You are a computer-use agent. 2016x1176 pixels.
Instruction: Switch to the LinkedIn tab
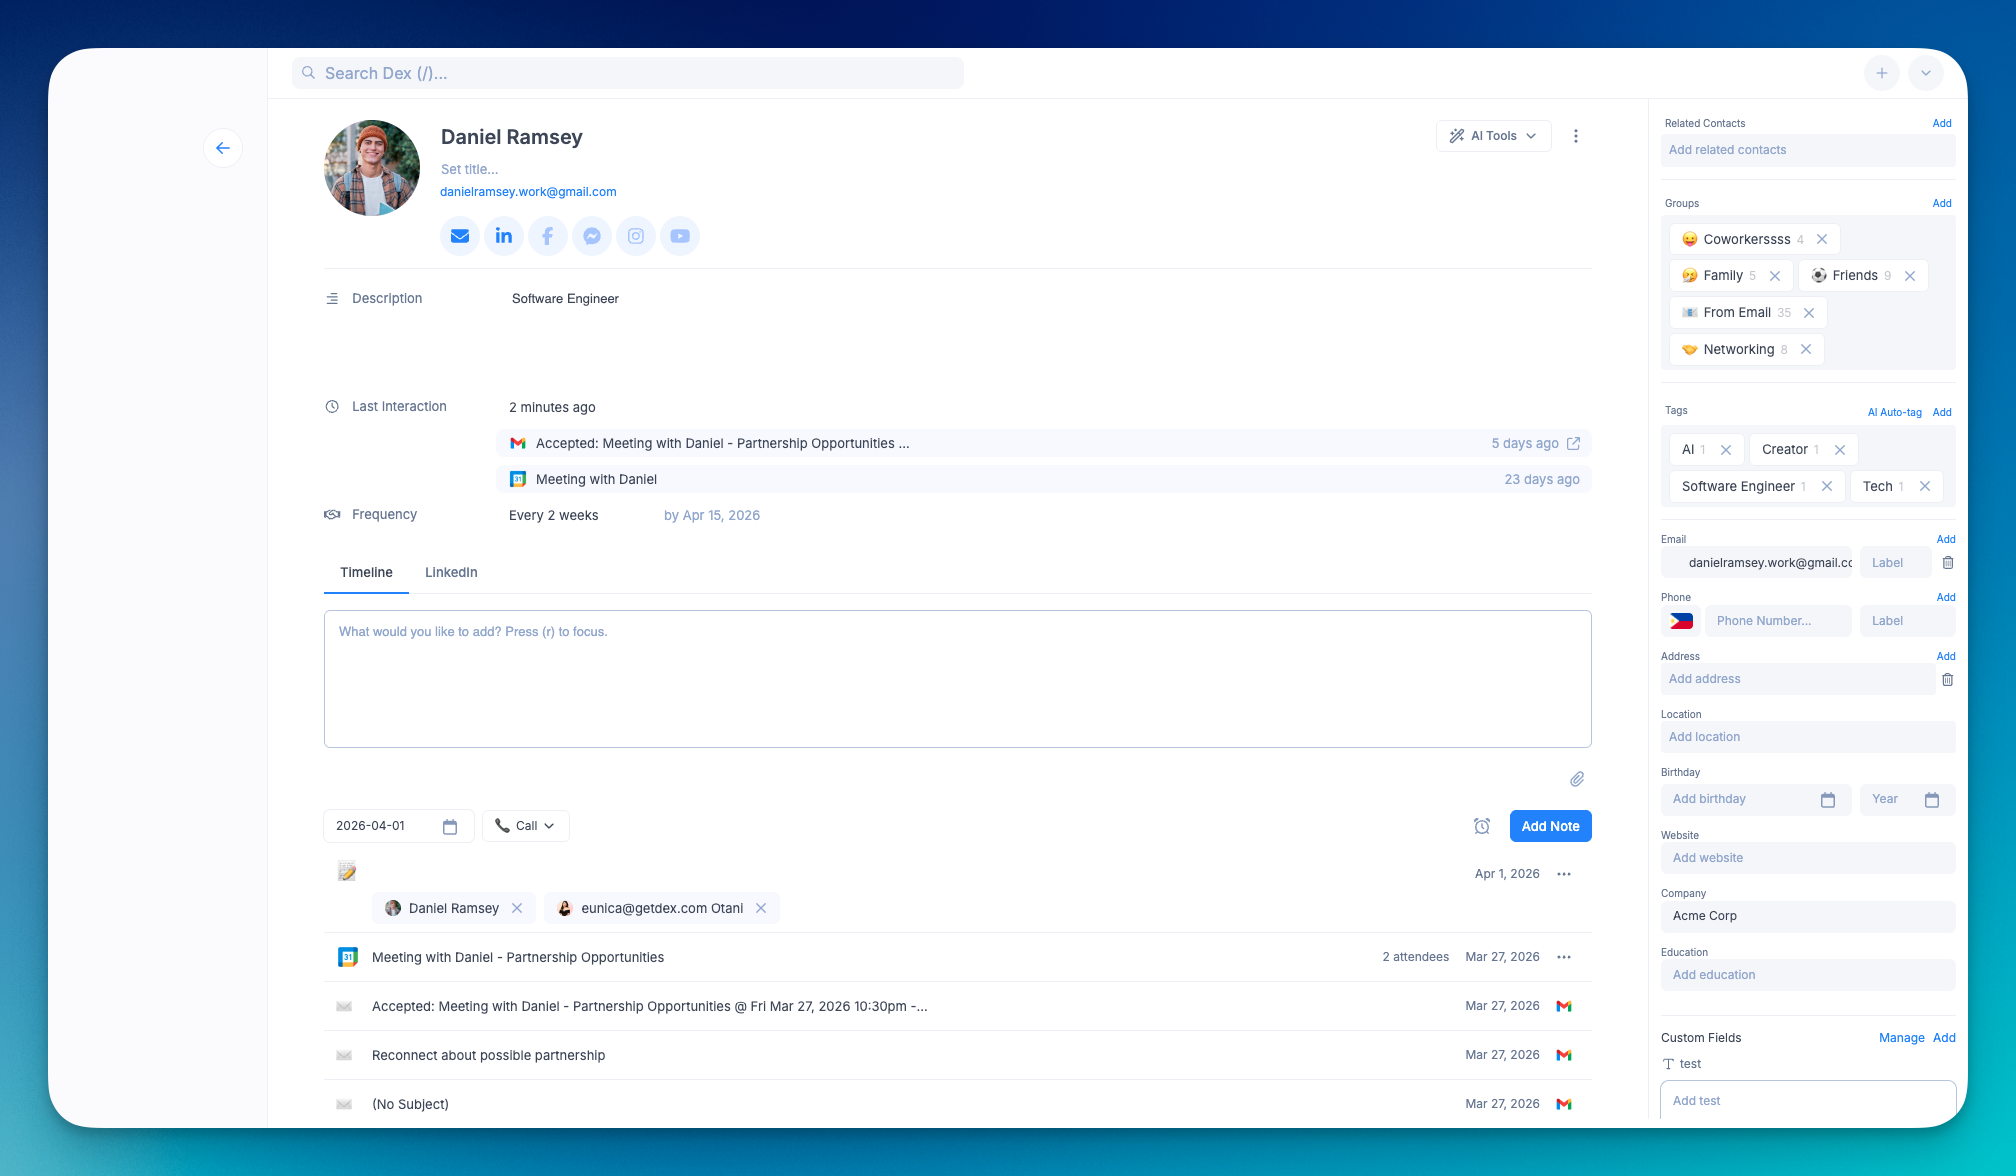pyautogui.click(x=451, y=572)
